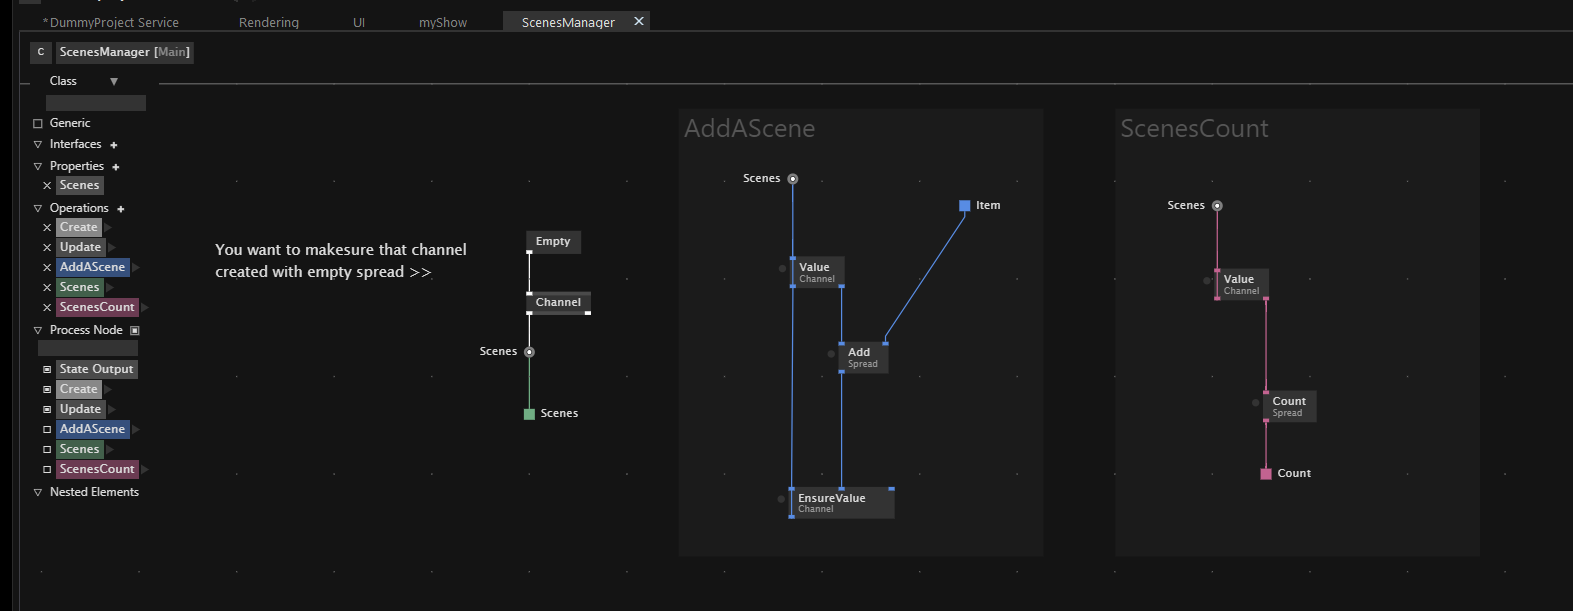
Task: Select the EnsureValue Channel node
Action: coord(841,503)
